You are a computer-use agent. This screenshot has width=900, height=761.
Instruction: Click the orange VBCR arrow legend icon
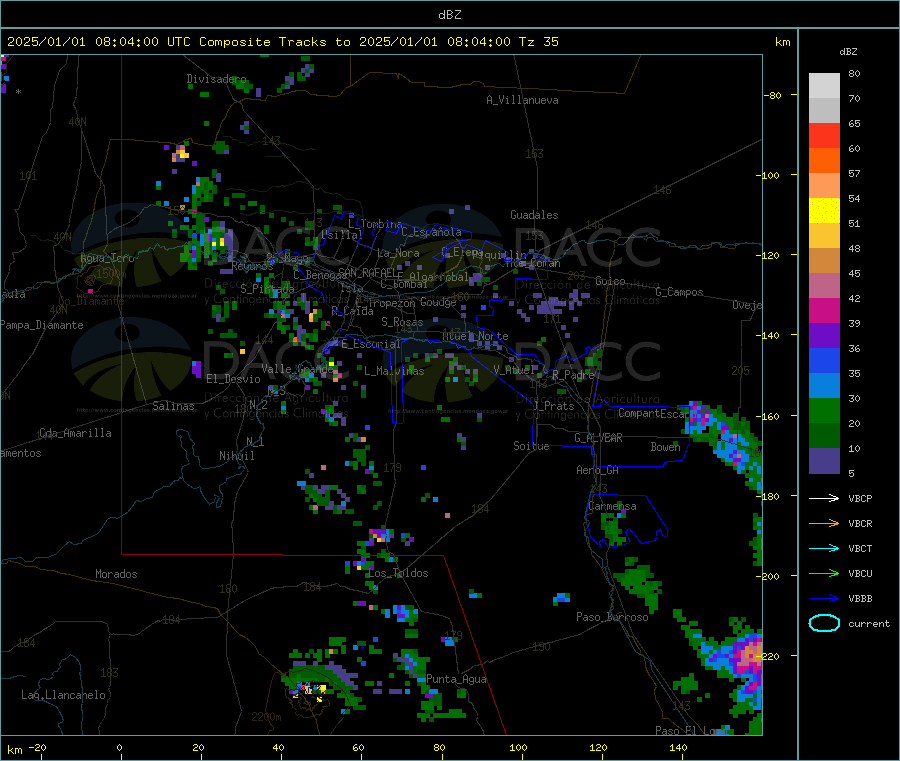tap(824, 523)
